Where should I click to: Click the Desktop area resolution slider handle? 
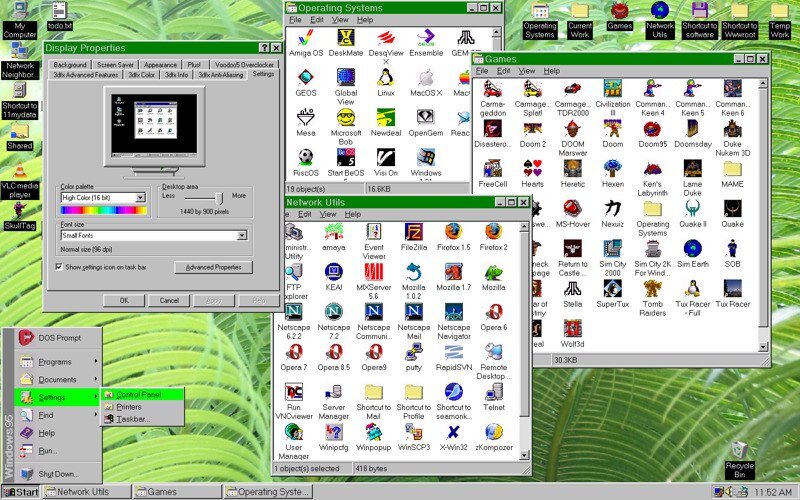pos(219,197)
